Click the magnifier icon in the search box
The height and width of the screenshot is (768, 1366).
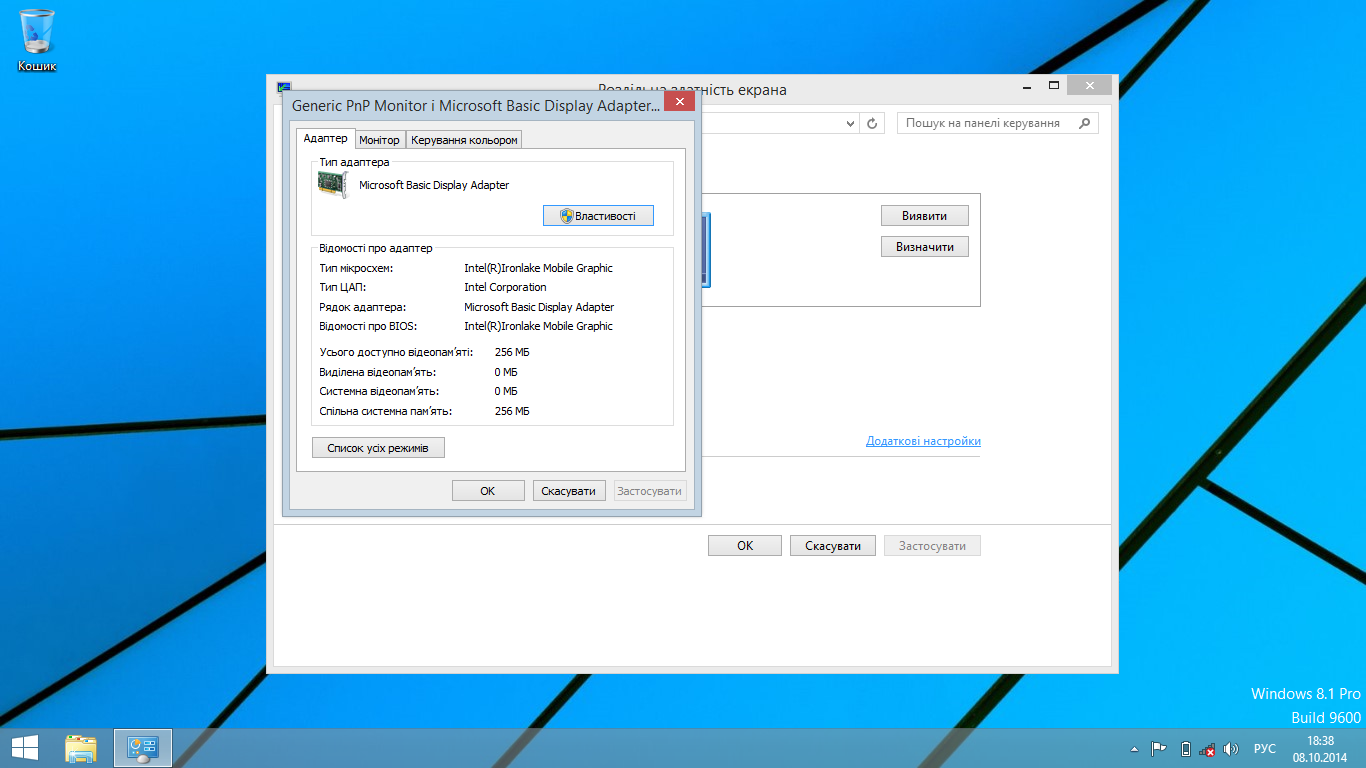[1084, 123]
